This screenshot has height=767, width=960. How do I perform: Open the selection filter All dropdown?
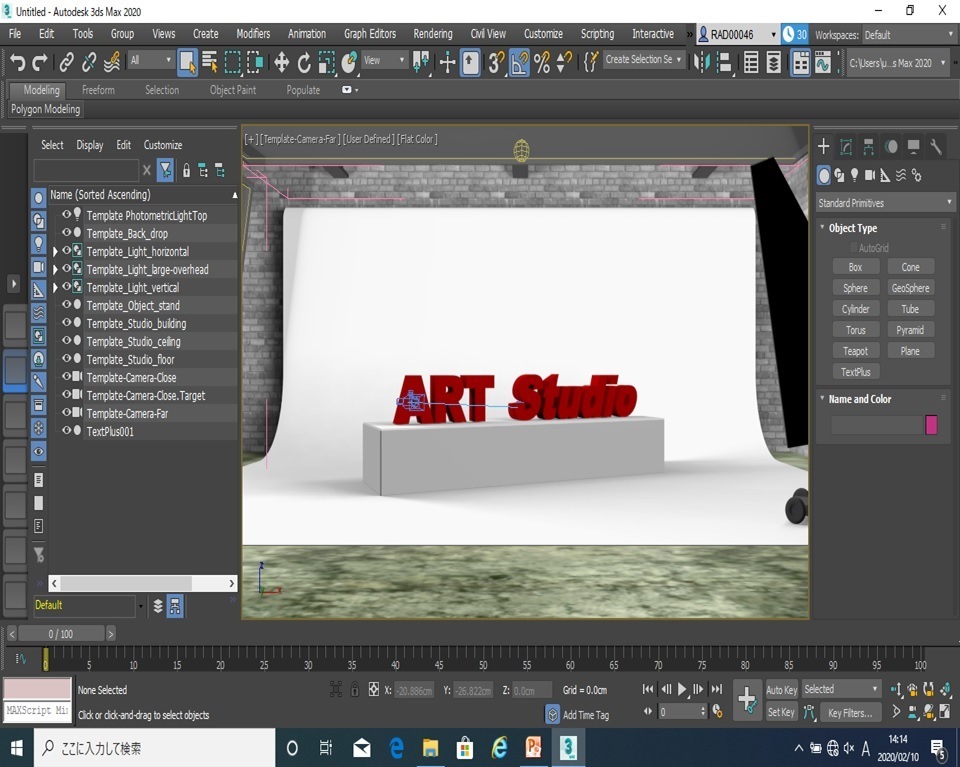pyautogui.click(x=151, y=60)
